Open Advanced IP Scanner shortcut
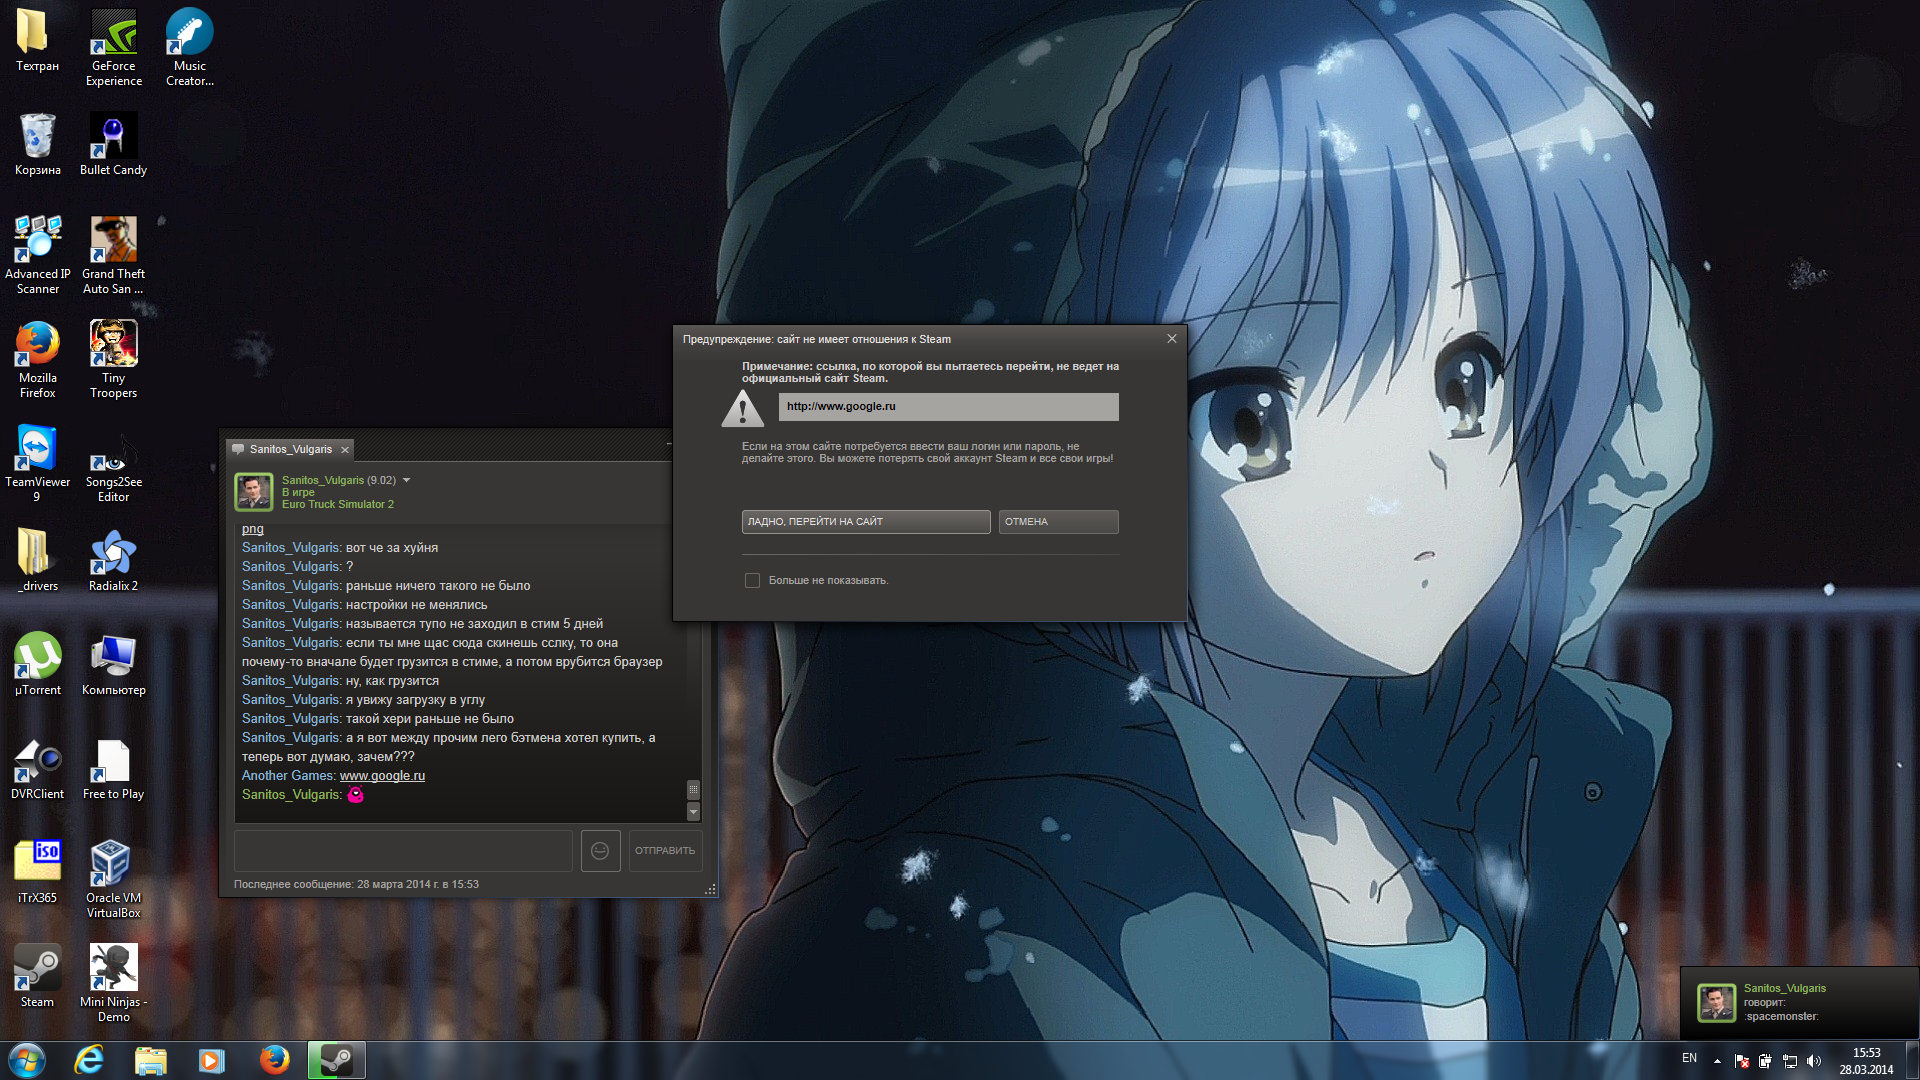 pos(37,255)
